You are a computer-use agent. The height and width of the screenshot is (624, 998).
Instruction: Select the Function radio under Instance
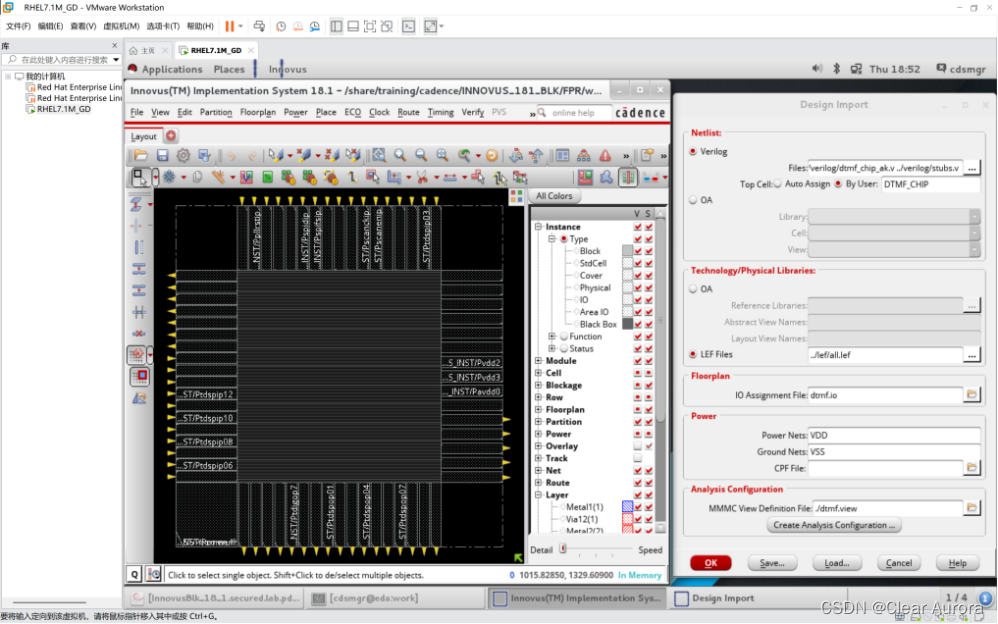tap(564, 336)
